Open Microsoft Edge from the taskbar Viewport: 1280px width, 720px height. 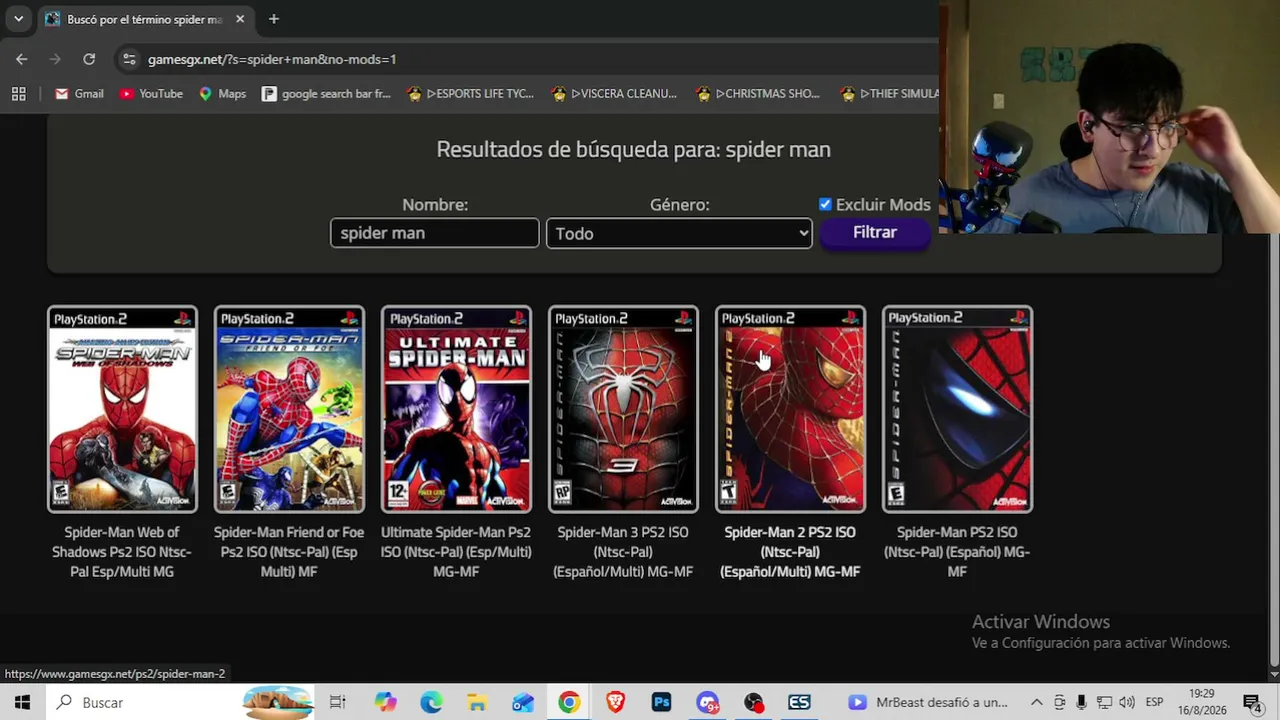(431, 702)
